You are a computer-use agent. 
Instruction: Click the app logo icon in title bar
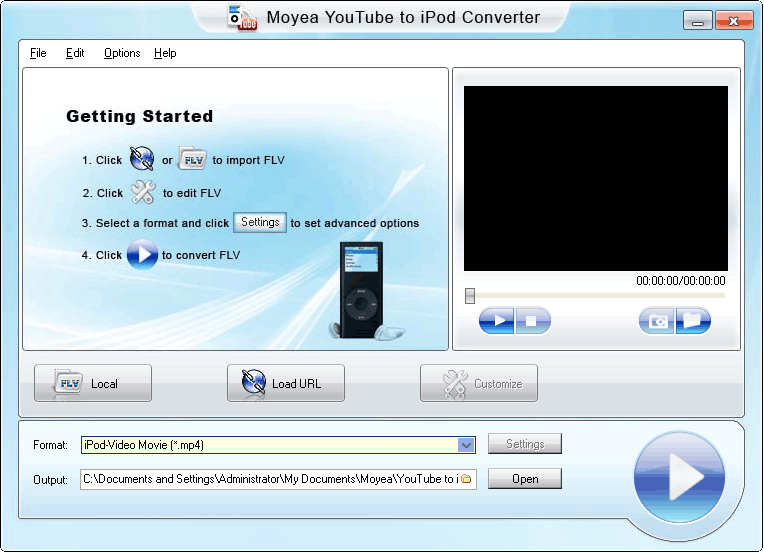pos(242,18)
